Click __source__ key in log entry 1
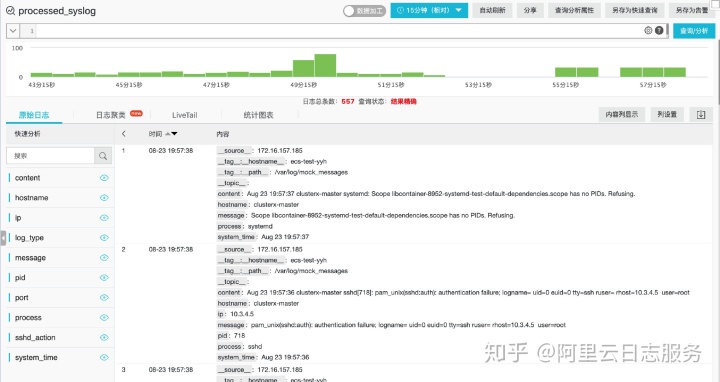720x382 pixels. pos(235,151)
